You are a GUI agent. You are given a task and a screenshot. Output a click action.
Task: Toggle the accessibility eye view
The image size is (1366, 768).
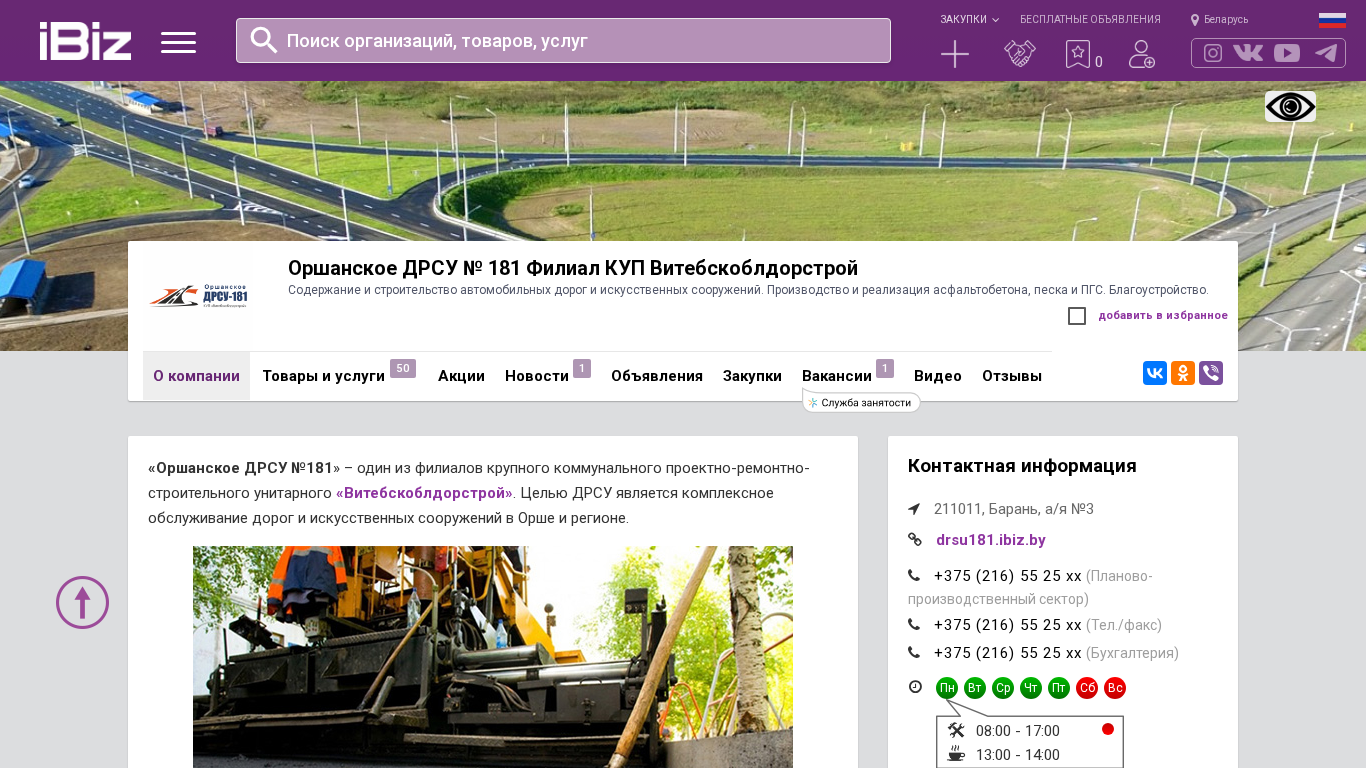1290,106
